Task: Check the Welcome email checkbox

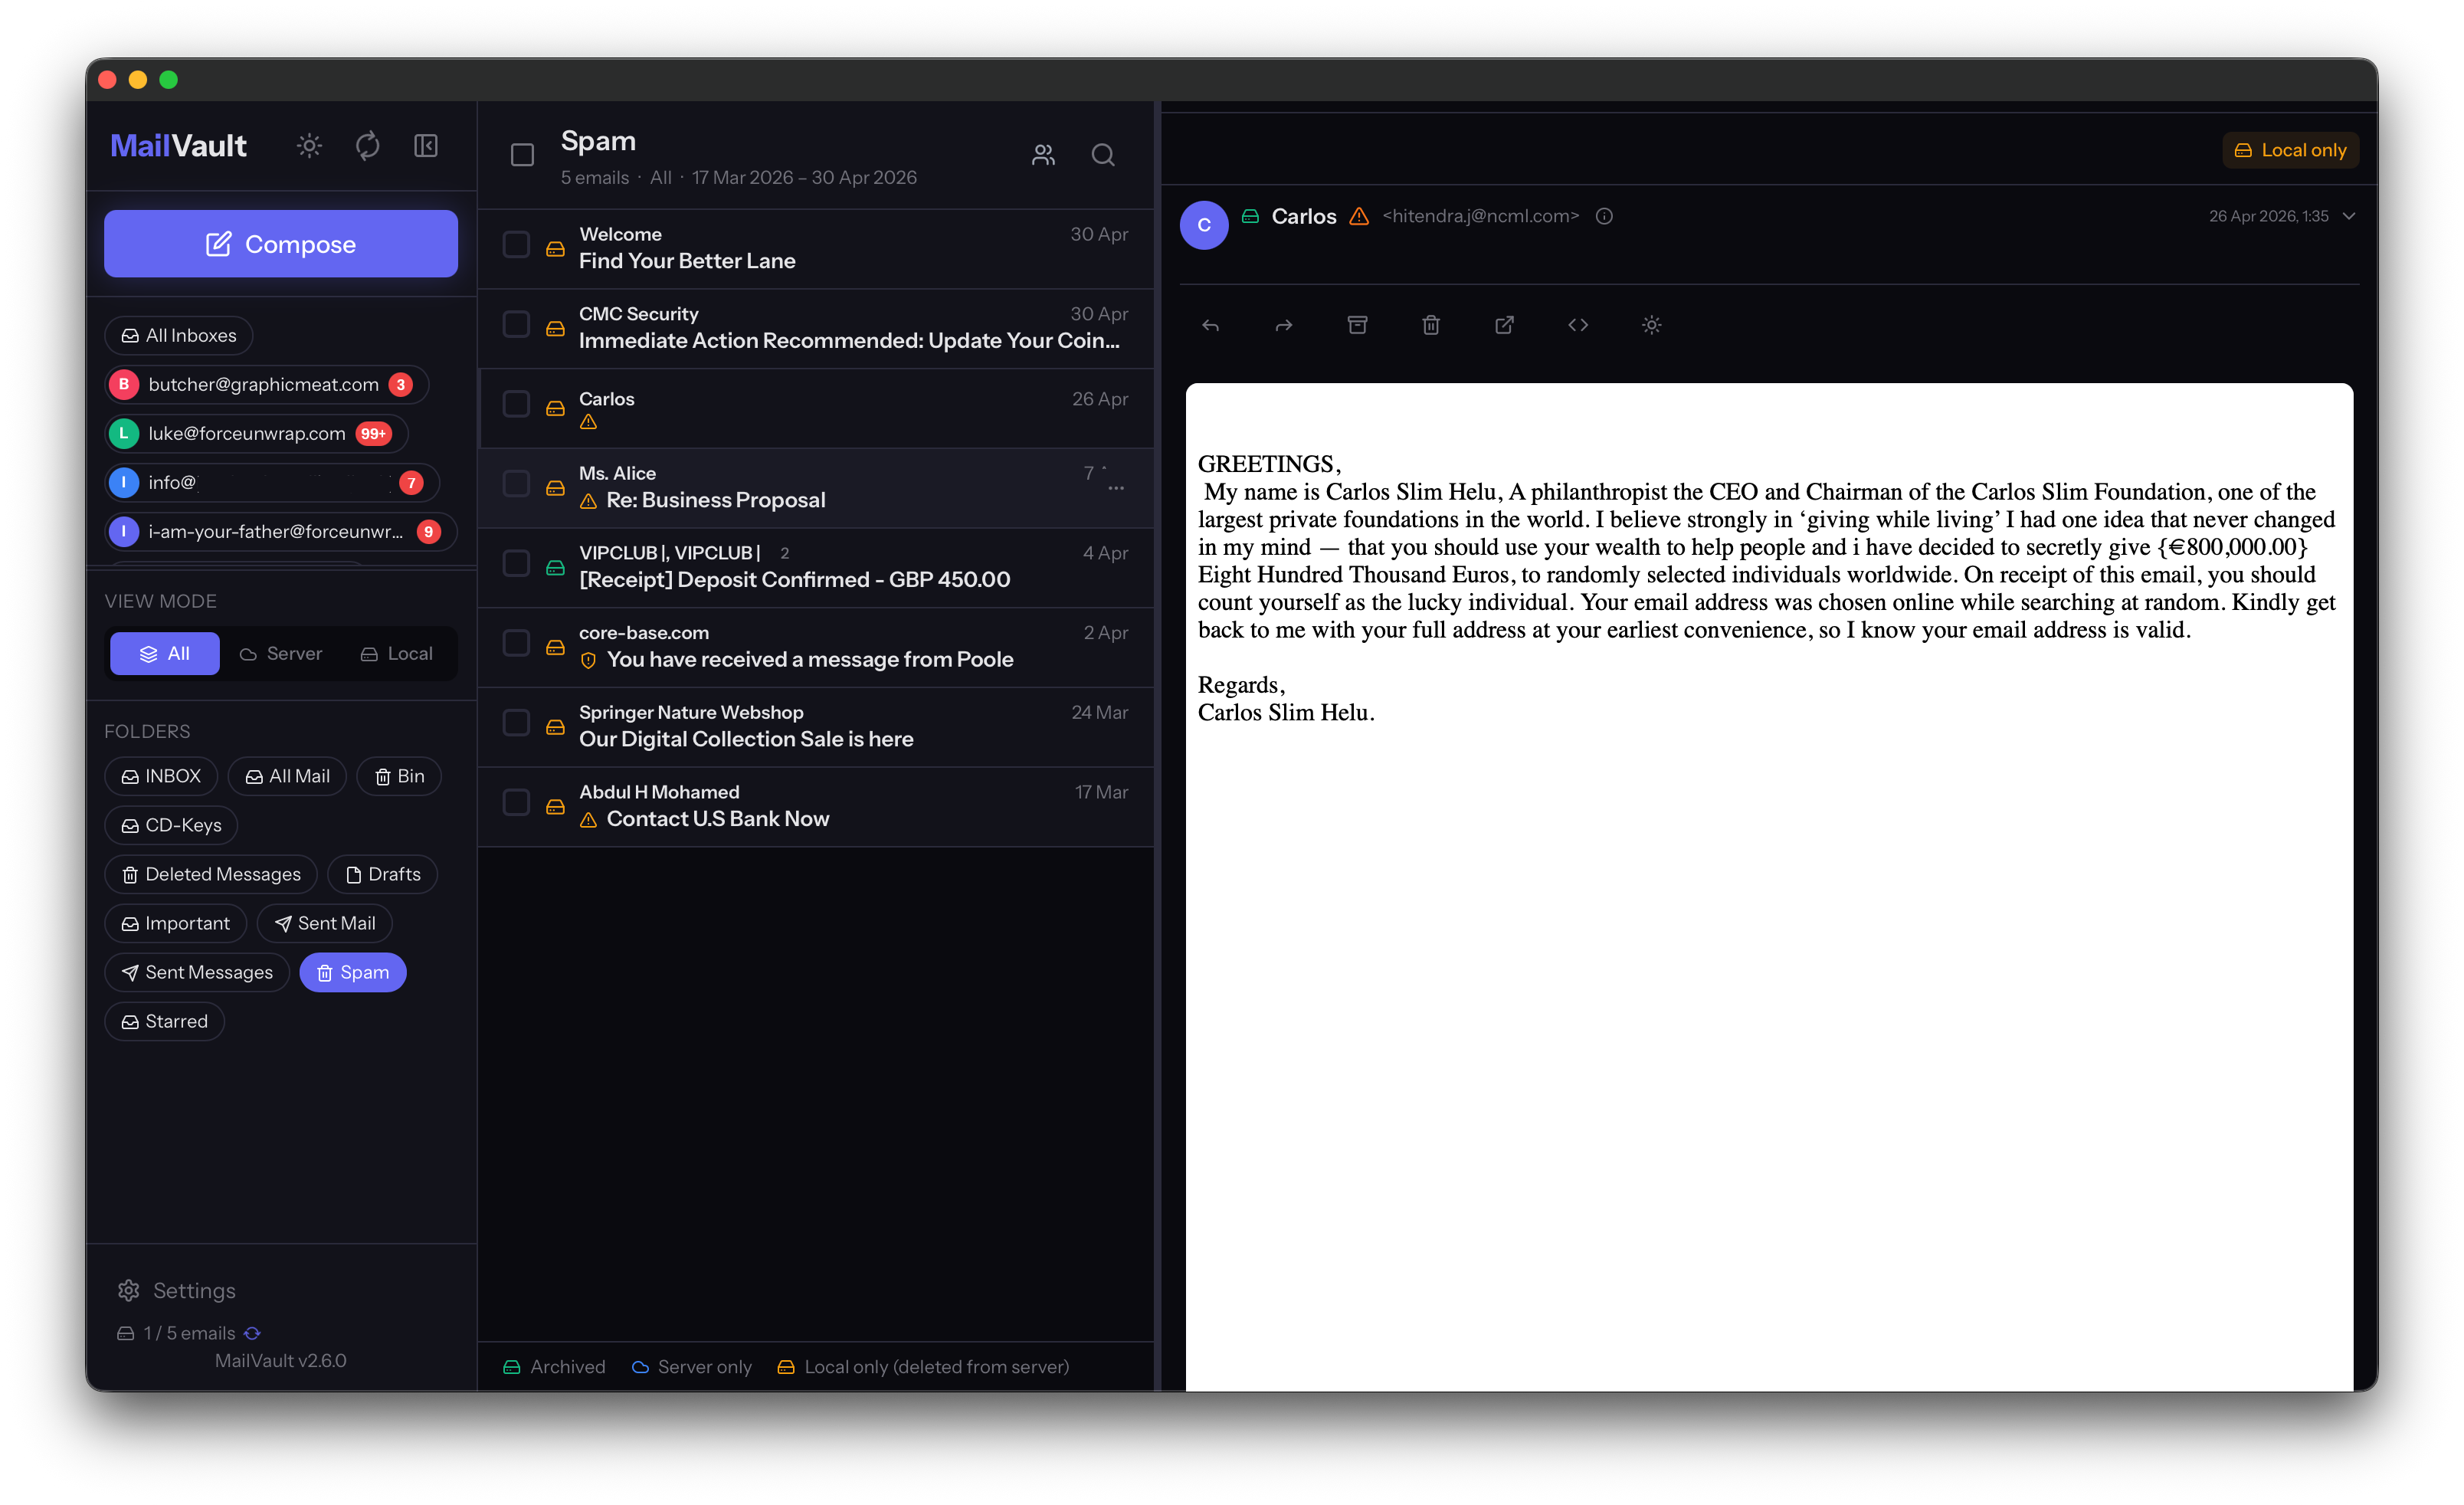Action: [516, 245]
